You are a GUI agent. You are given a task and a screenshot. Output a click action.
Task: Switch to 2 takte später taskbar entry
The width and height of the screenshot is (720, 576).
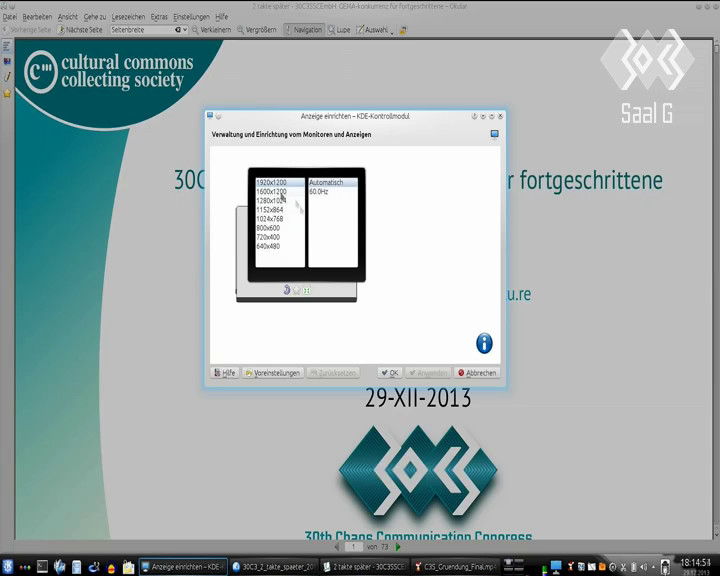[x=364, y=567]
